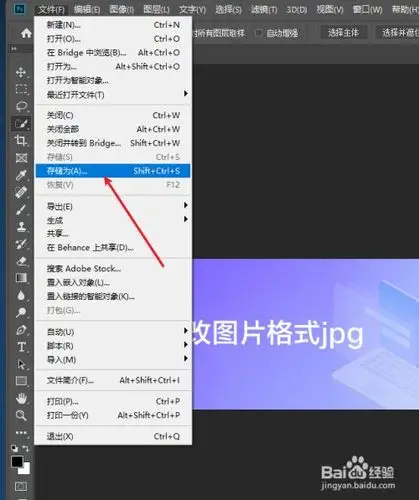This screenshot has width=419, height=500.
Task: Expand the 导出(E) submenu arrow
Action: 186,205
